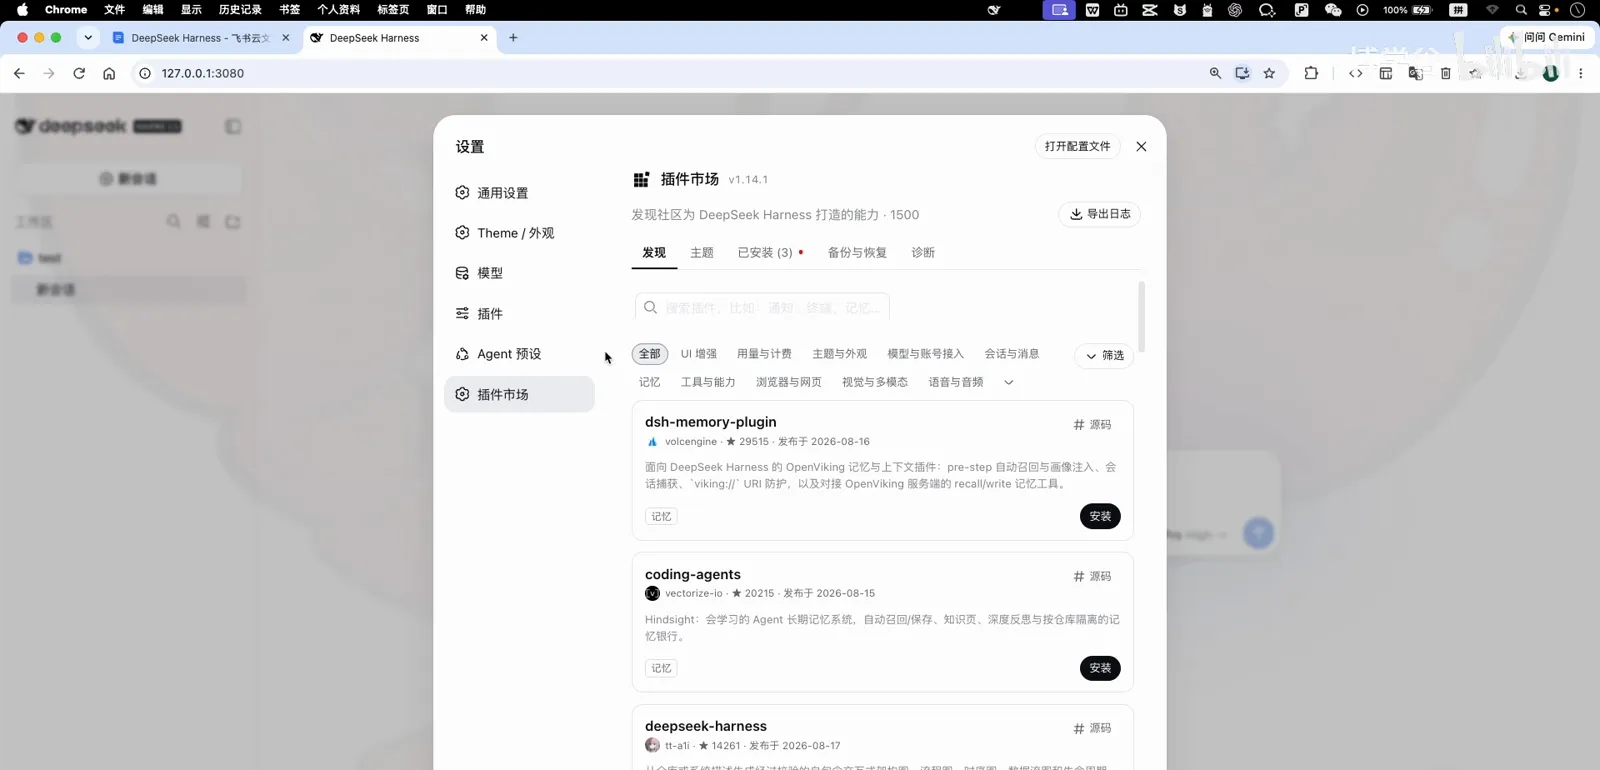The width and height of the screenshot is (1600, 770).
Task: Open the 模型 settings section
Action: coord(519,273)
